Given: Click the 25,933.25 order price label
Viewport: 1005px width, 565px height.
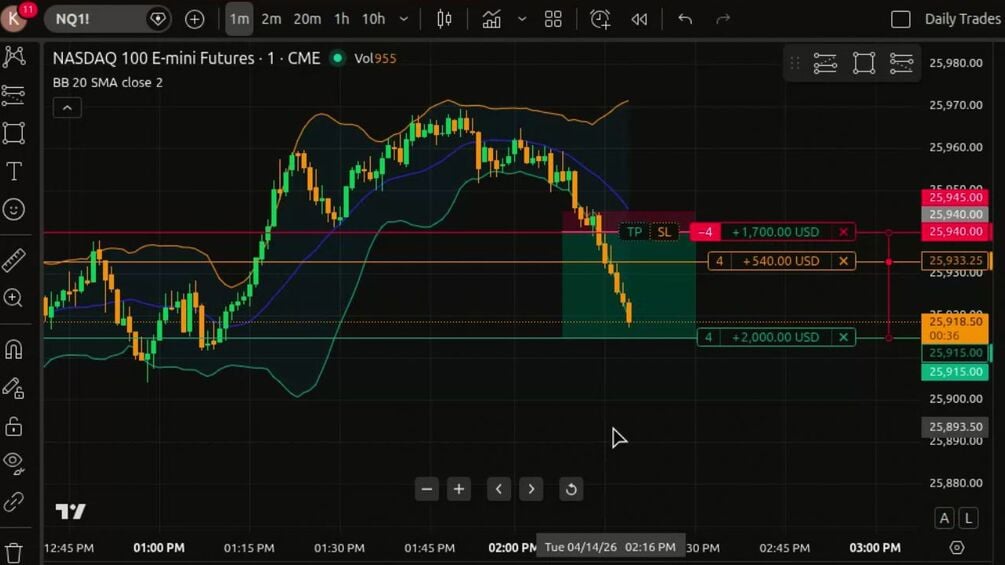Looking at the screenshot, I should pos(955,261).
